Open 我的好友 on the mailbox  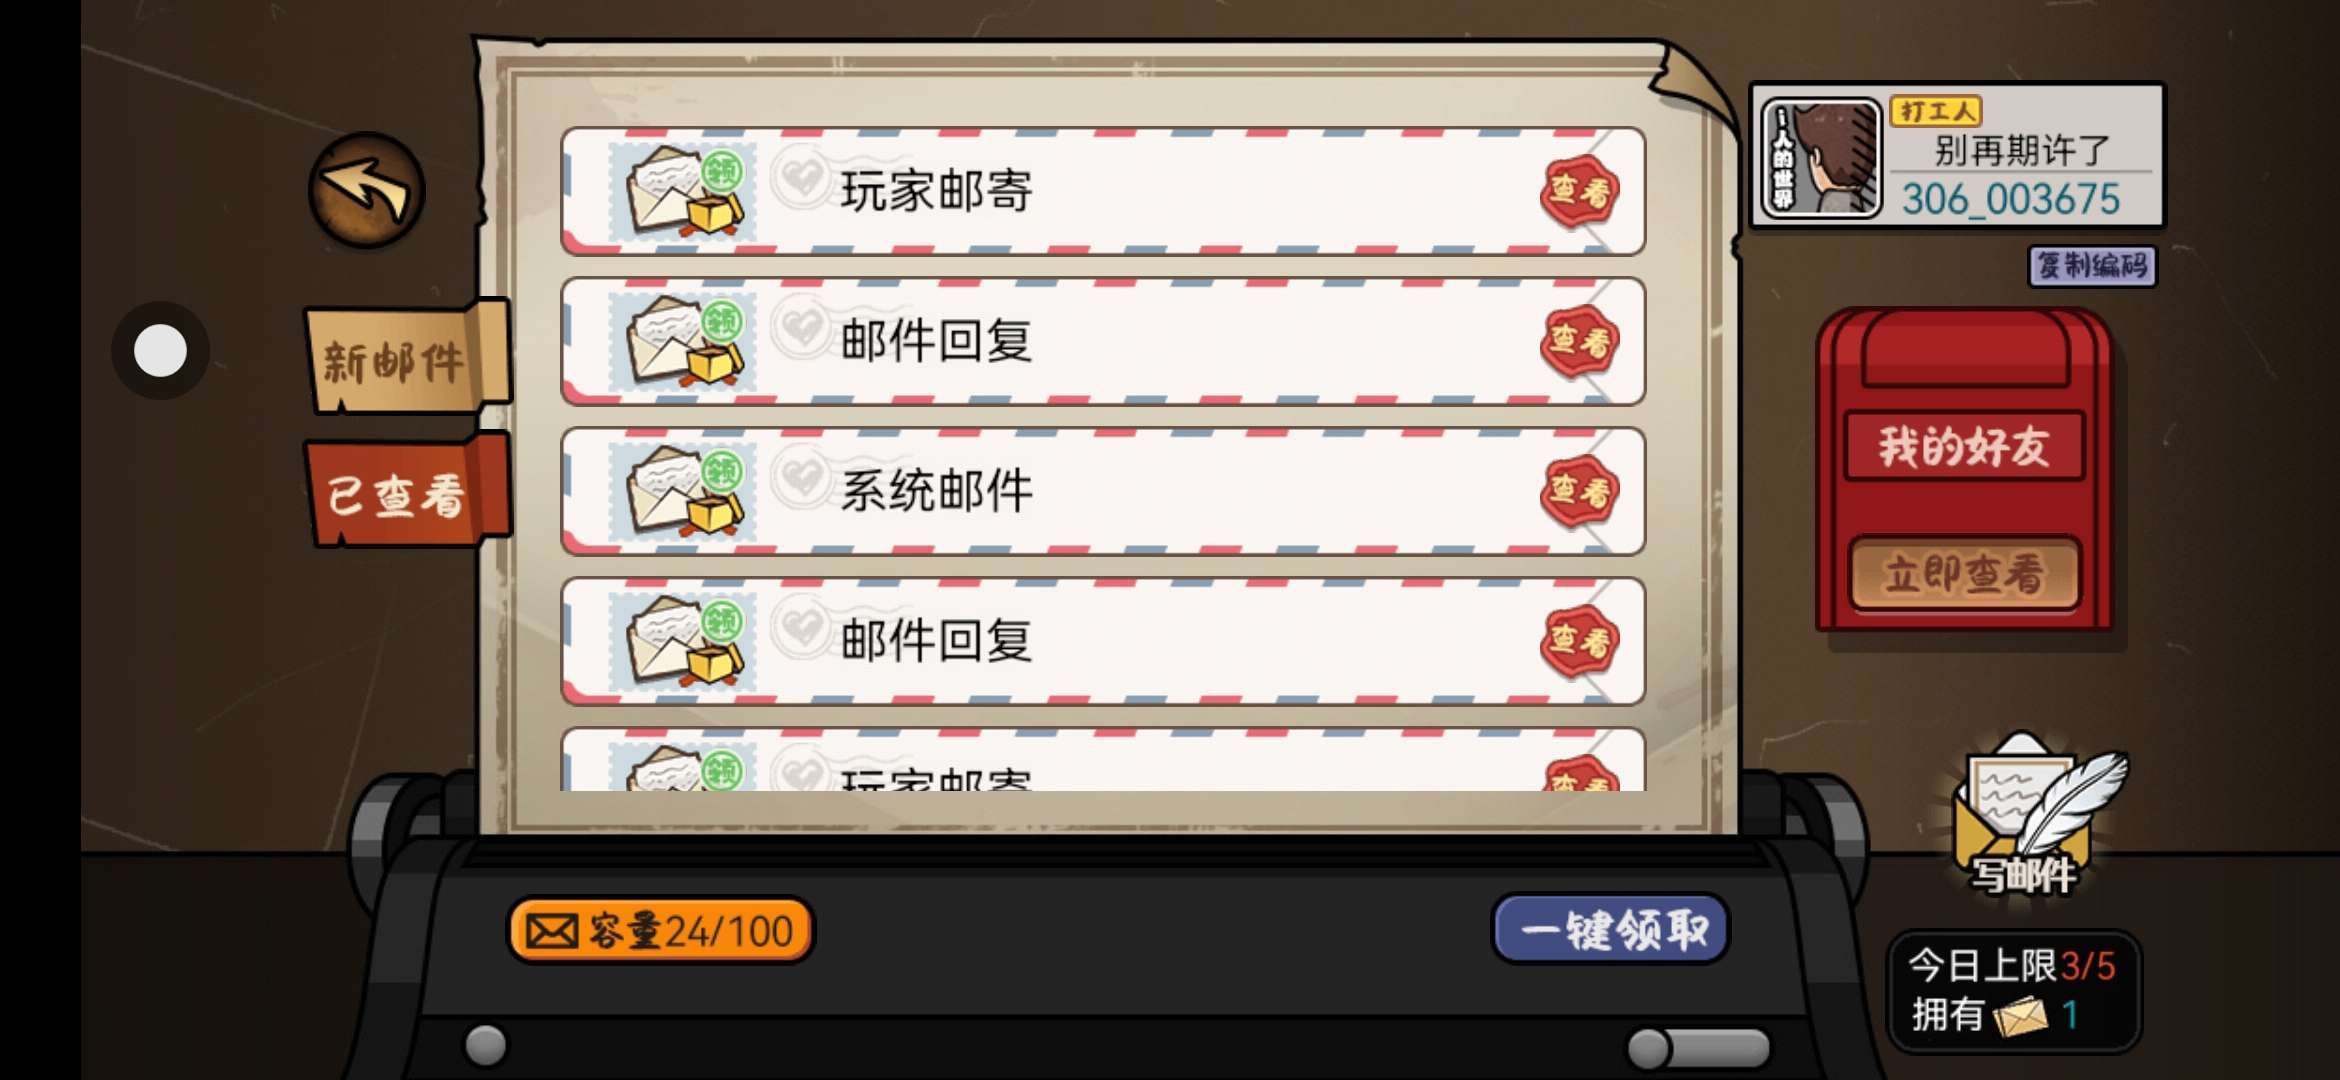click(1964, 446)
